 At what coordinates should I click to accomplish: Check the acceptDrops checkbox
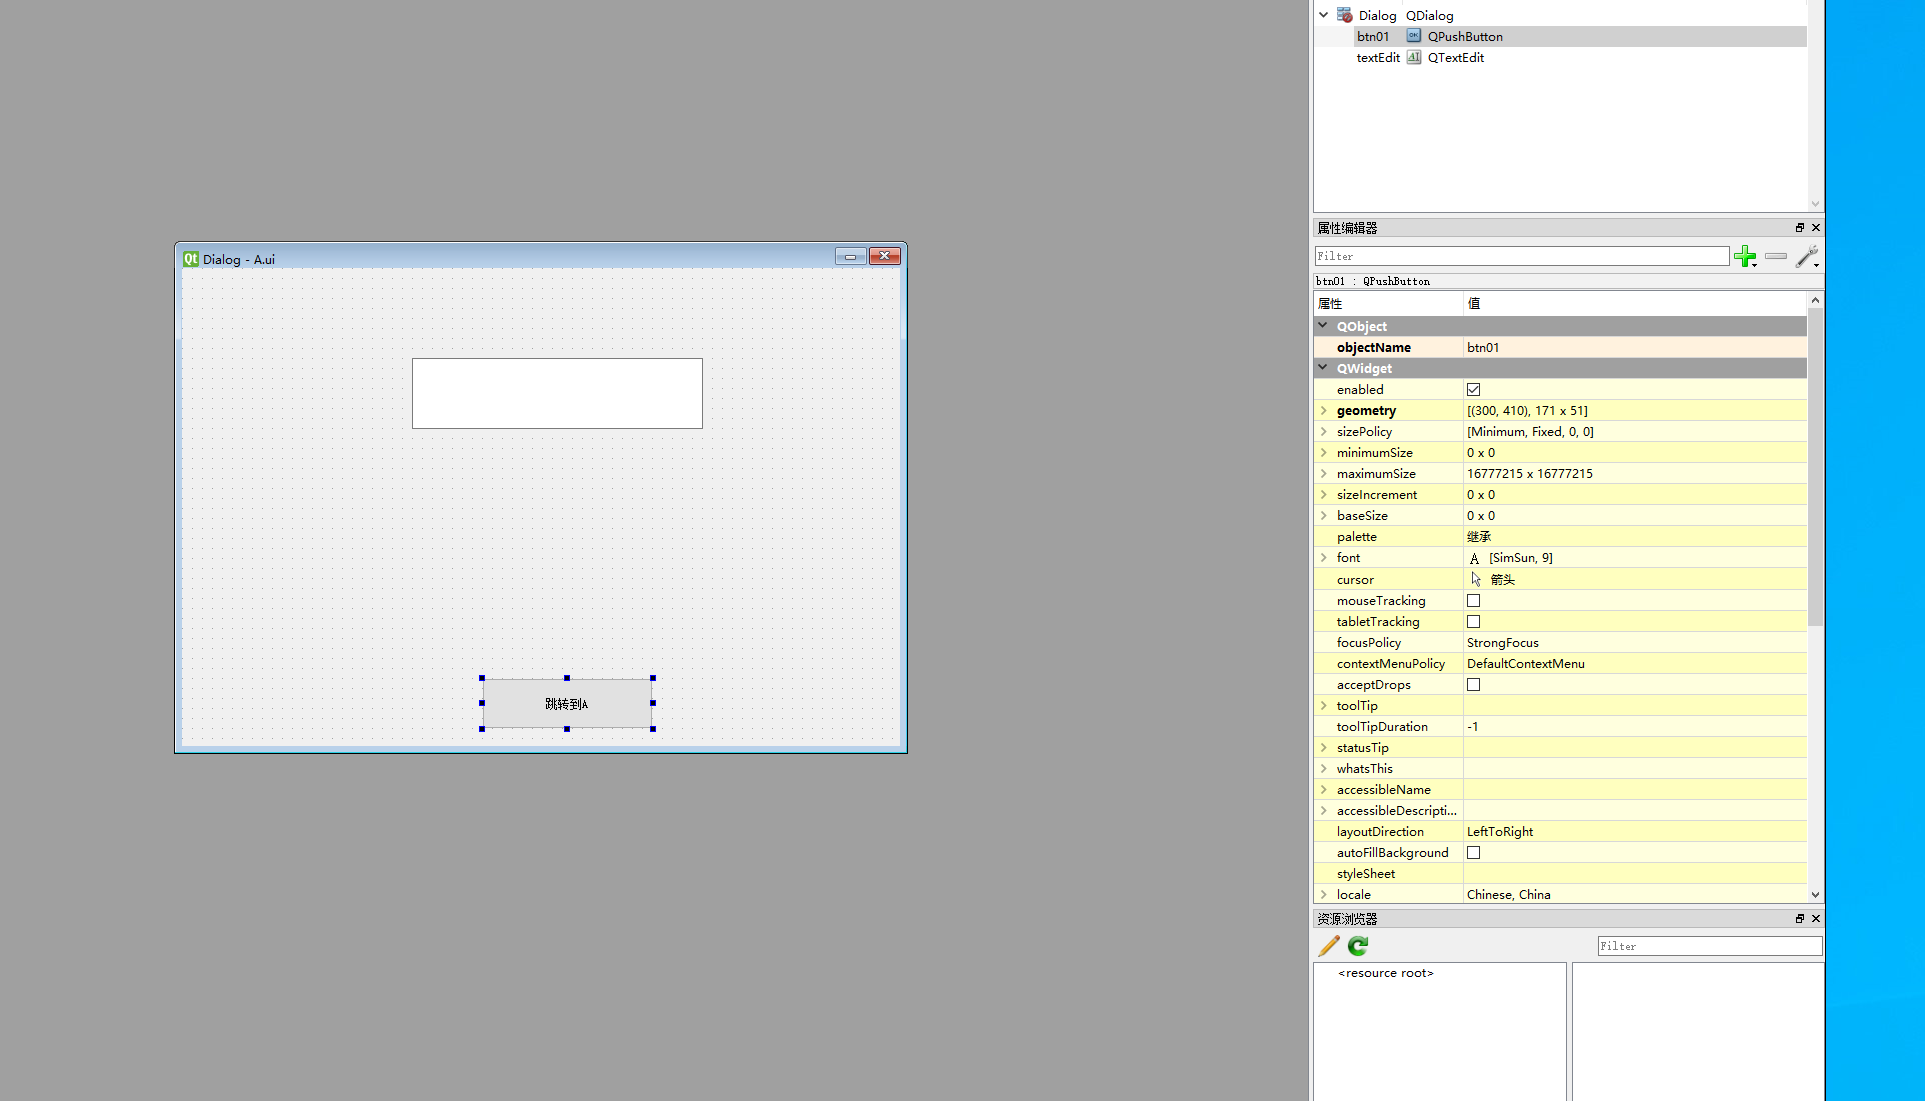click(x=1473, y=685)
